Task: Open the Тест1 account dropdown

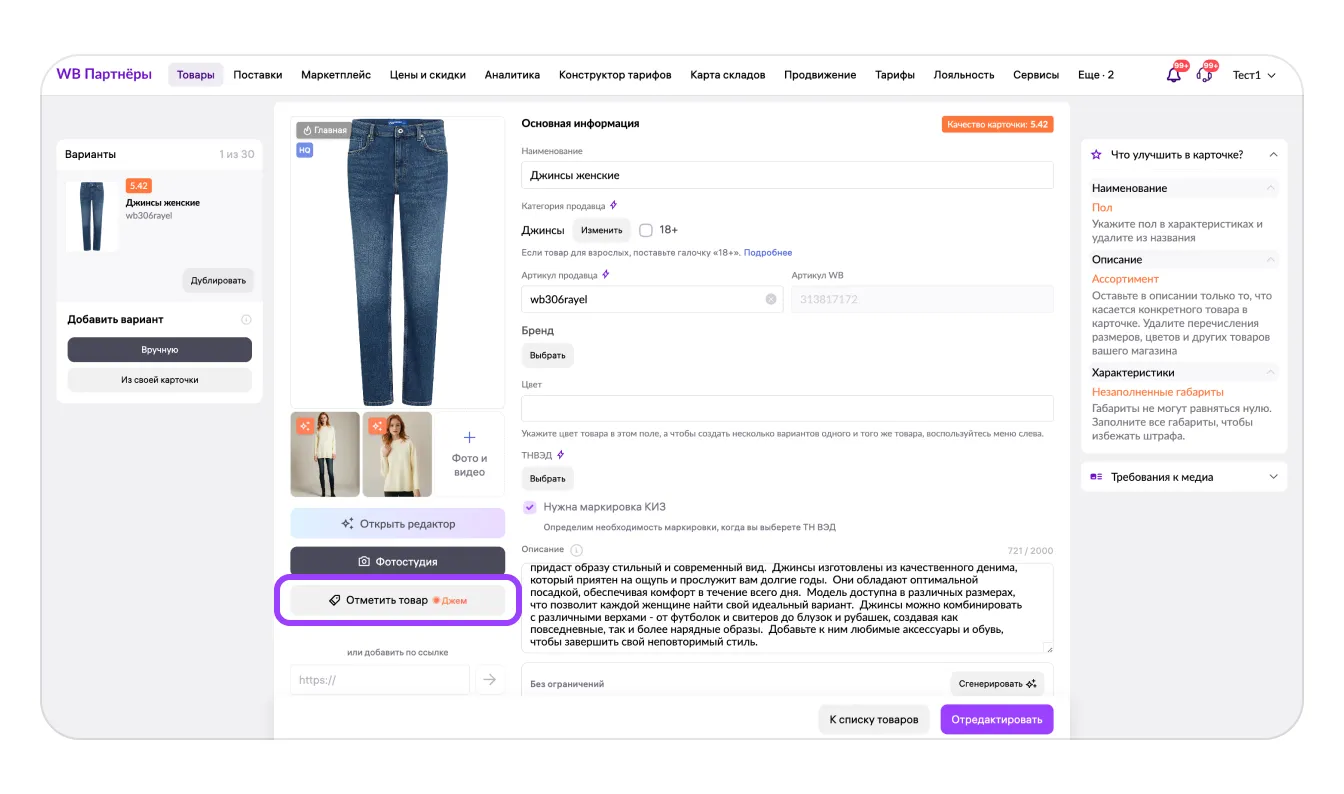Action: [1254, 75]
